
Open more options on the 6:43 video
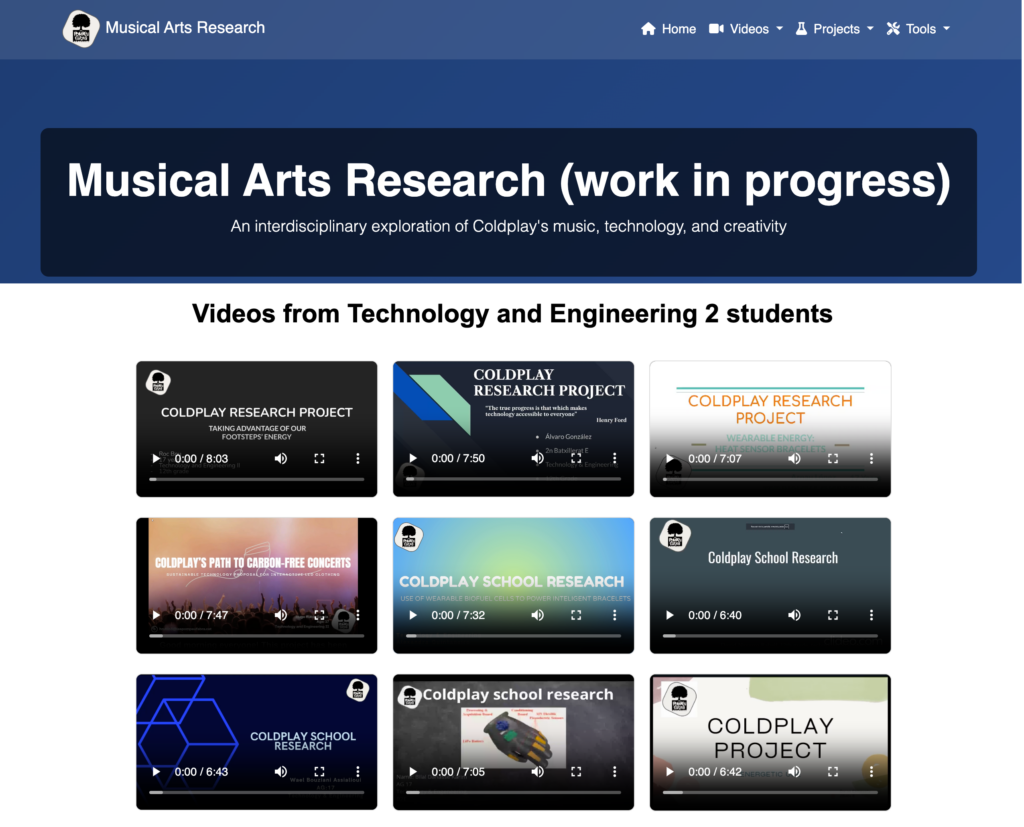[x=358, y=772]
